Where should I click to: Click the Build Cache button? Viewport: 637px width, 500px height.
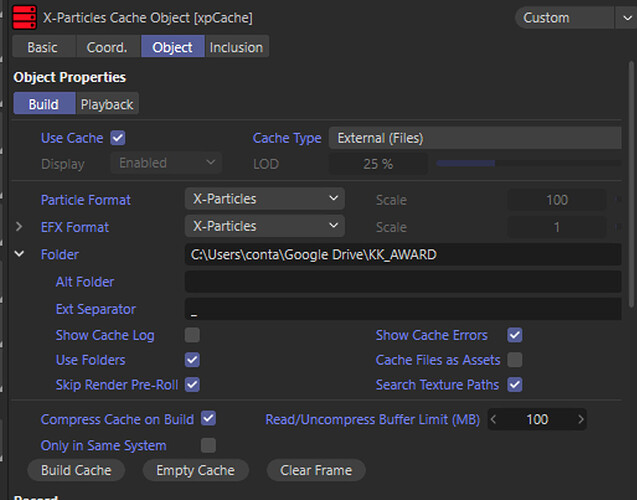pos(76,470)
